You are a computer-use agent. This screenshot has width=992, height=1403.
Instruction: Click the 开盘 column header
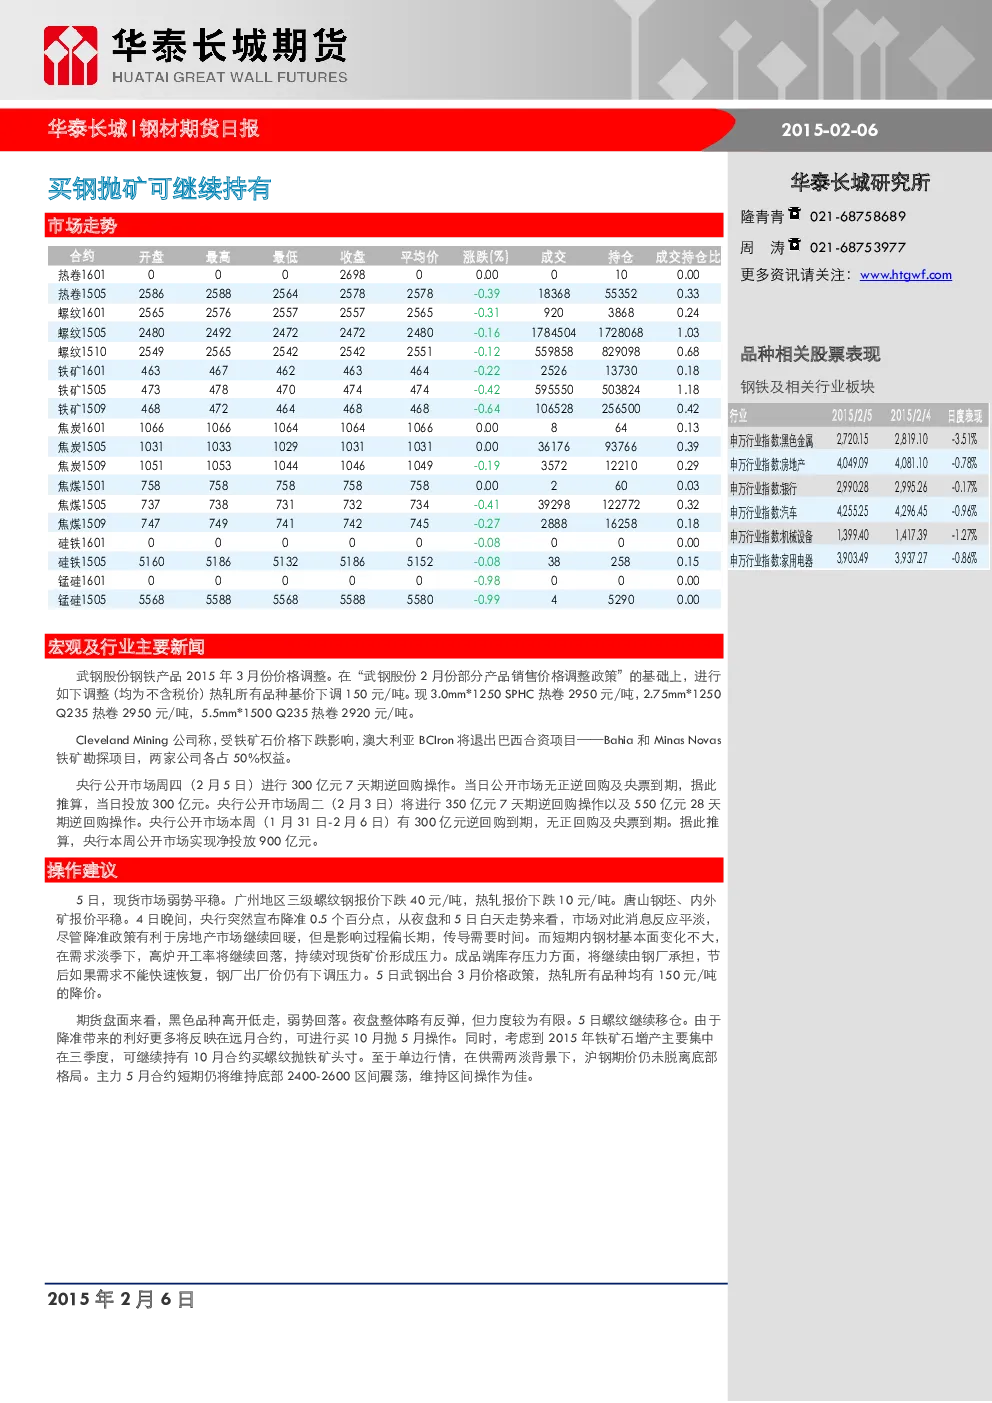[x=151, y=257]
